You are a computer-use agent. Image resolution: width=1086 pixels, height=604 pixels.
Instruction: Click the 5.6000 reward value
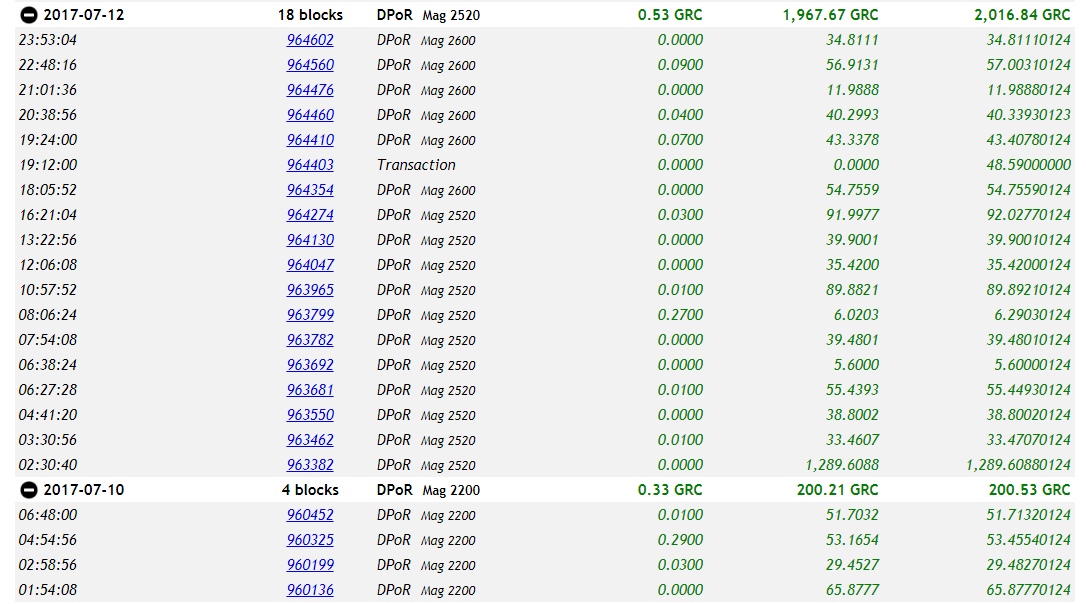click(x=856, y=364)
